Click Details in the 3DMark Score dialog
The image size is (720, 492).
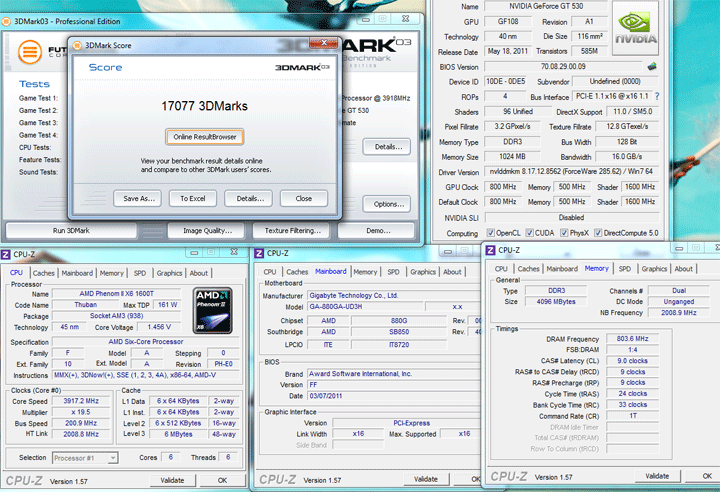pos(250,198)
